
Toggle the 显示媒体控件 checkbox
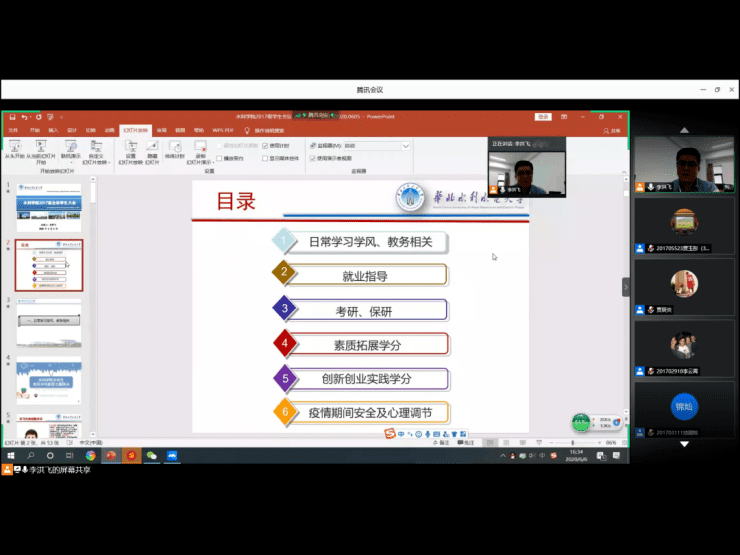265,158
